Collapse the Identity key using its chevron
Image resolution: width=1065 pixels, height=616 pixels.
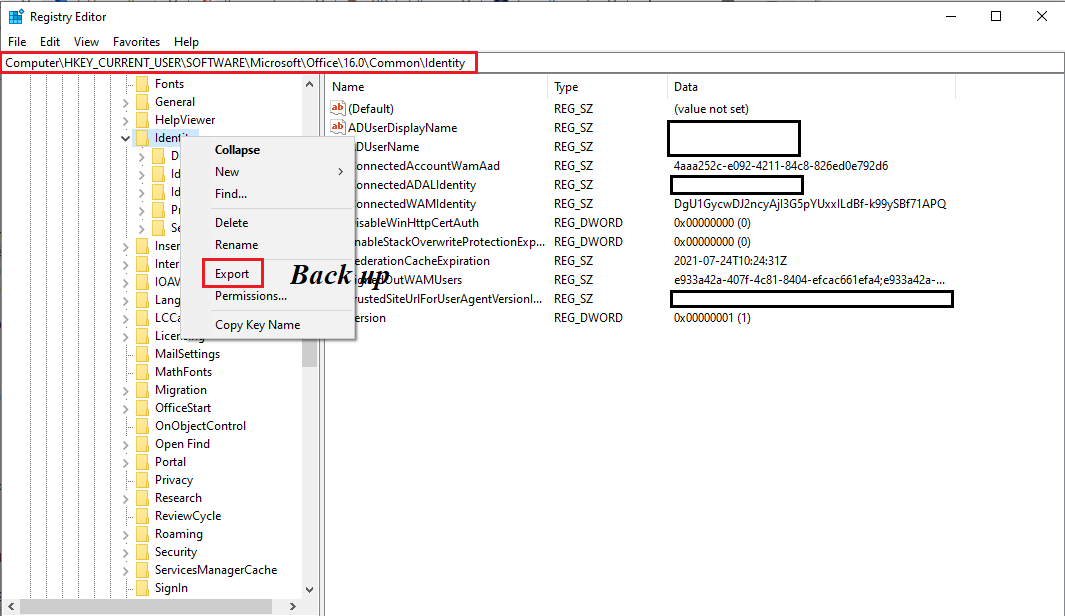(124, 137)
